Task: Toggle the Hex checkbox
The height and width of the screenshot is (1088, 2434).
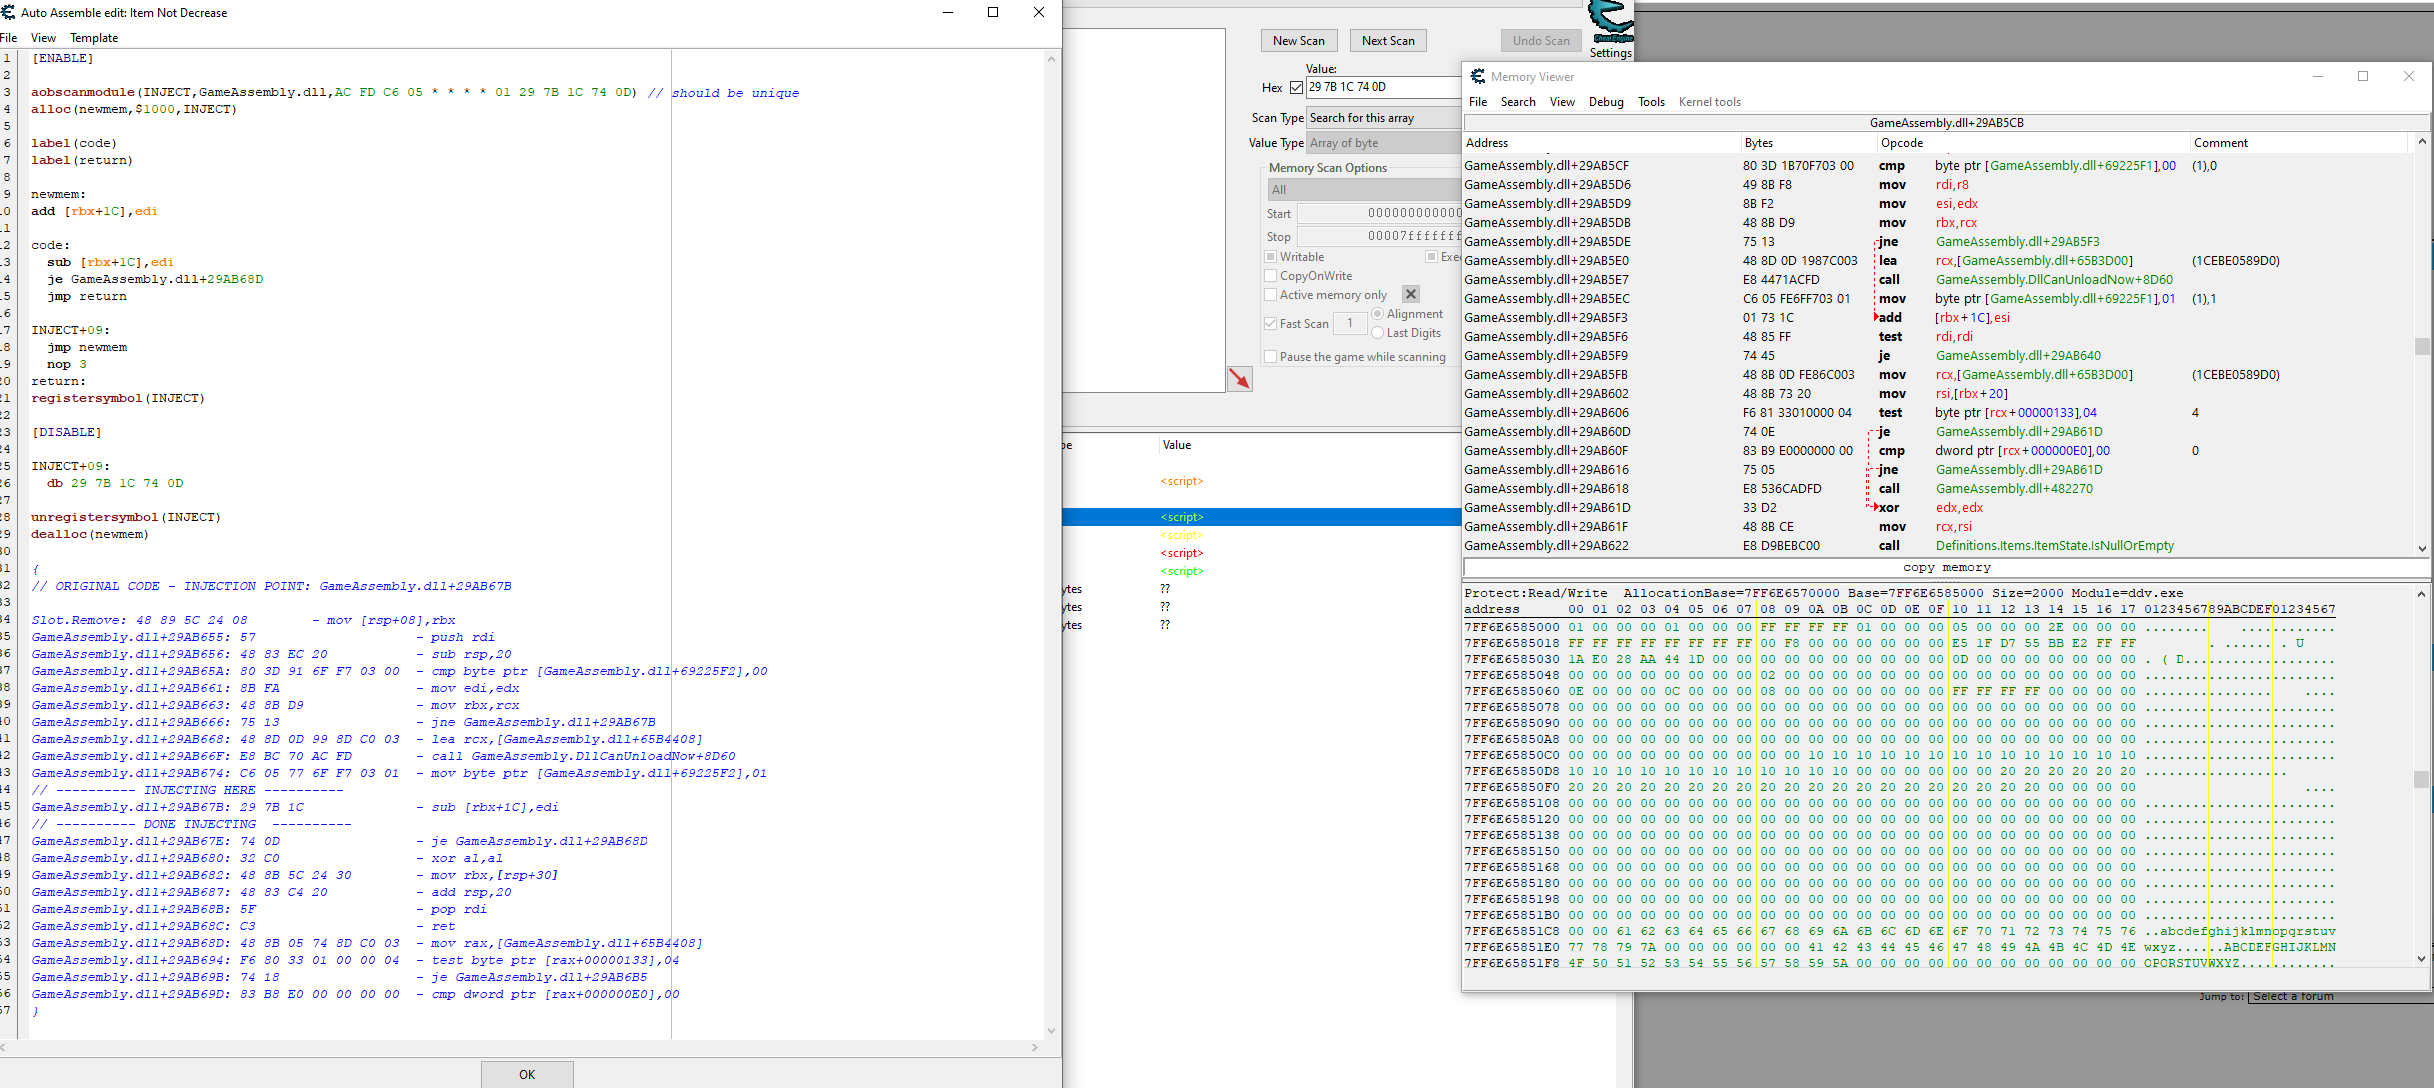Action: pyautogui.click(x=1296, y=88)
